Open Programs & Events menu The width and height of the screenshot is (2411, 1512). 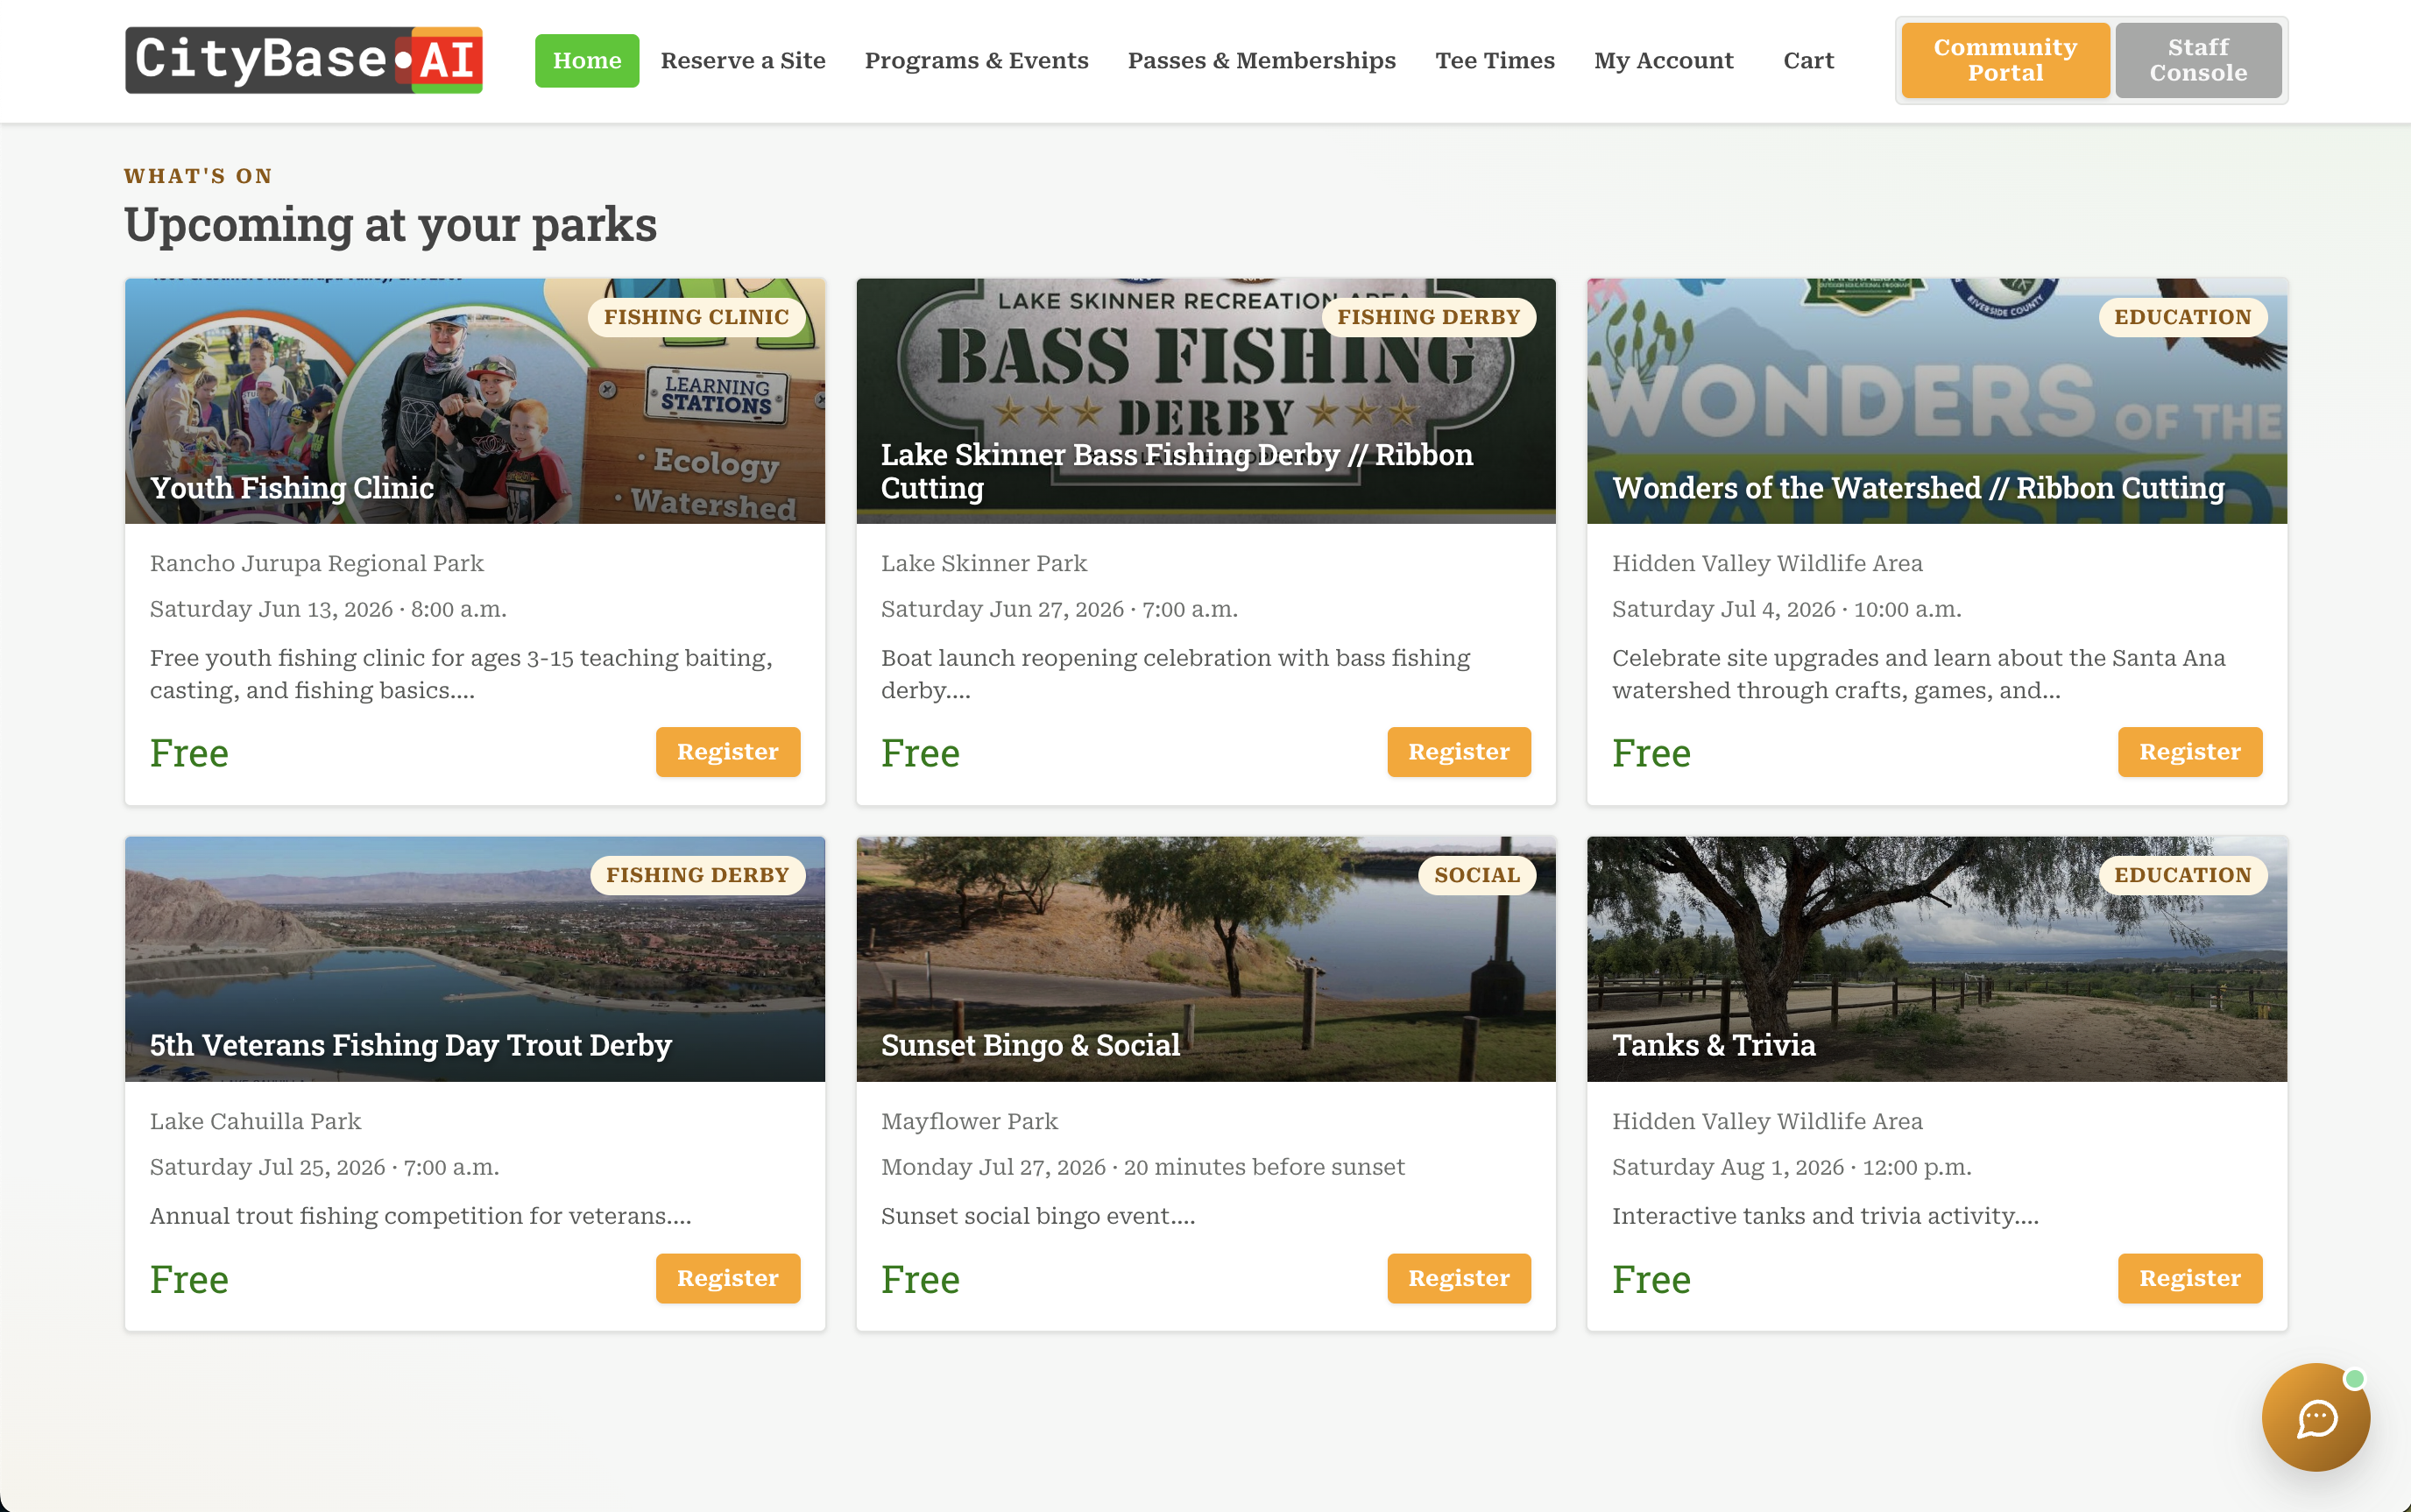976,61
